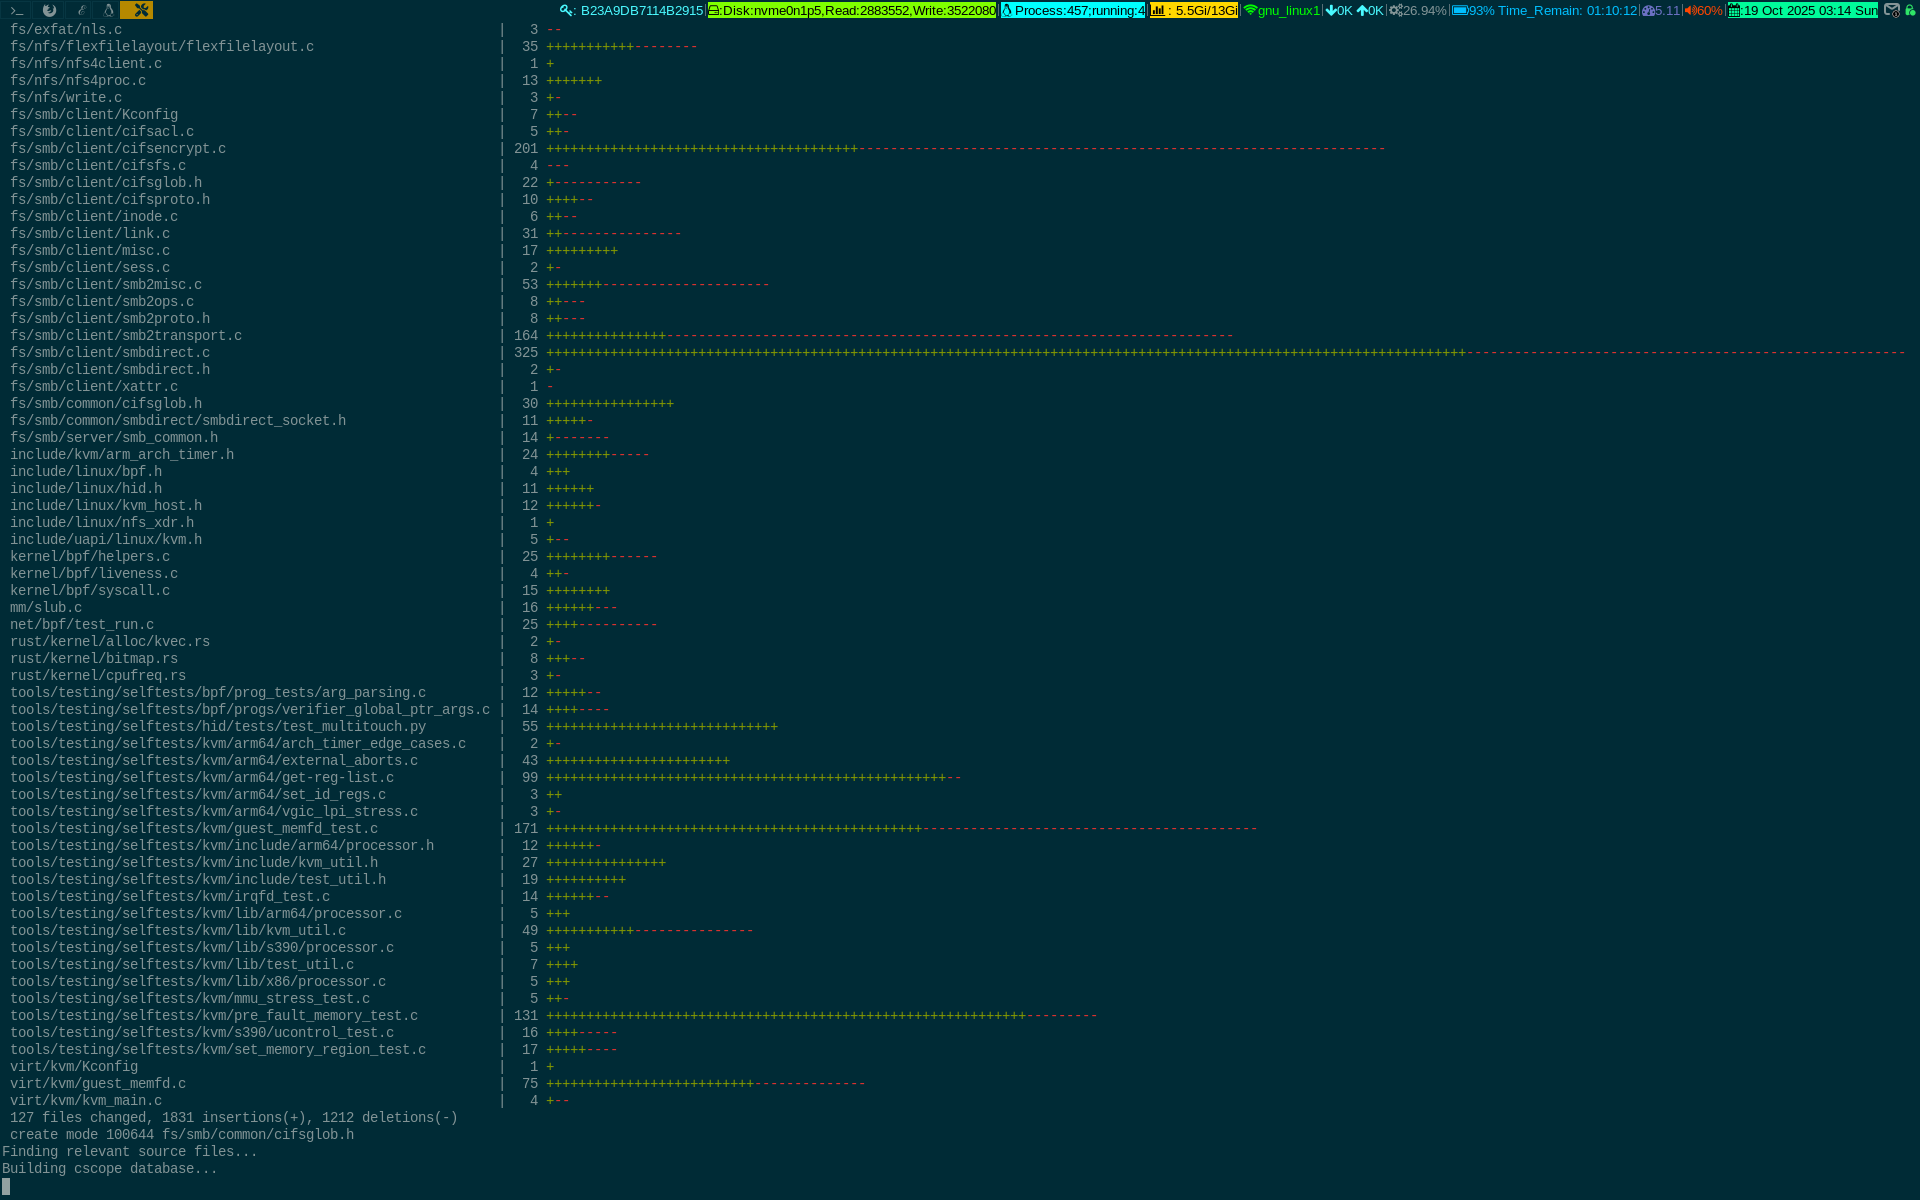Screen dimensions: 1920x1200
Task: Click the system load 5.11 gauge
Action: (x=1661, y=10)
